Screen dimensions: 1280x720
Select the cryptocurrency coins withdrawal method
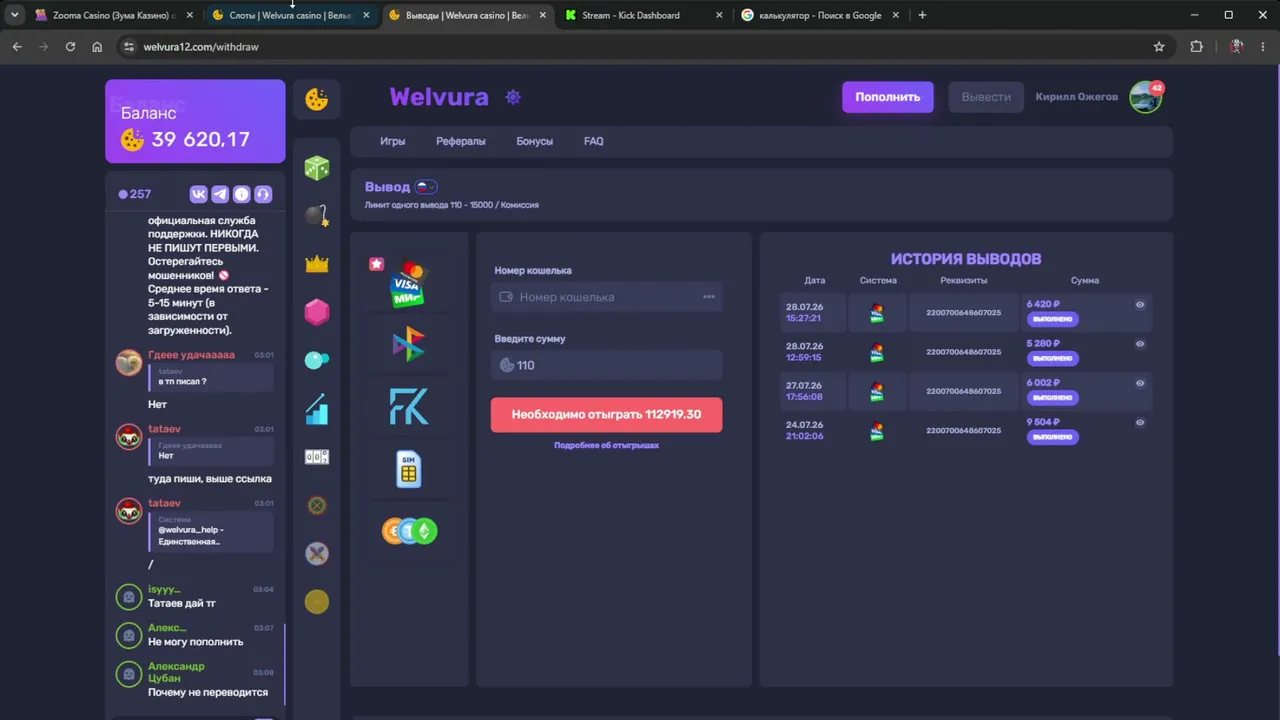point(409,531)
